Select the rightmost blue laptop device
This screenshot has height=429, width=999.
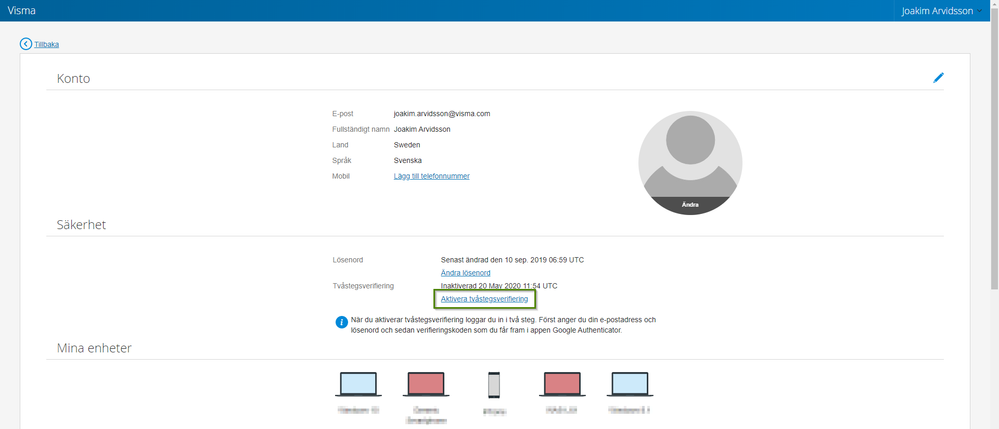tap(631, 384)
